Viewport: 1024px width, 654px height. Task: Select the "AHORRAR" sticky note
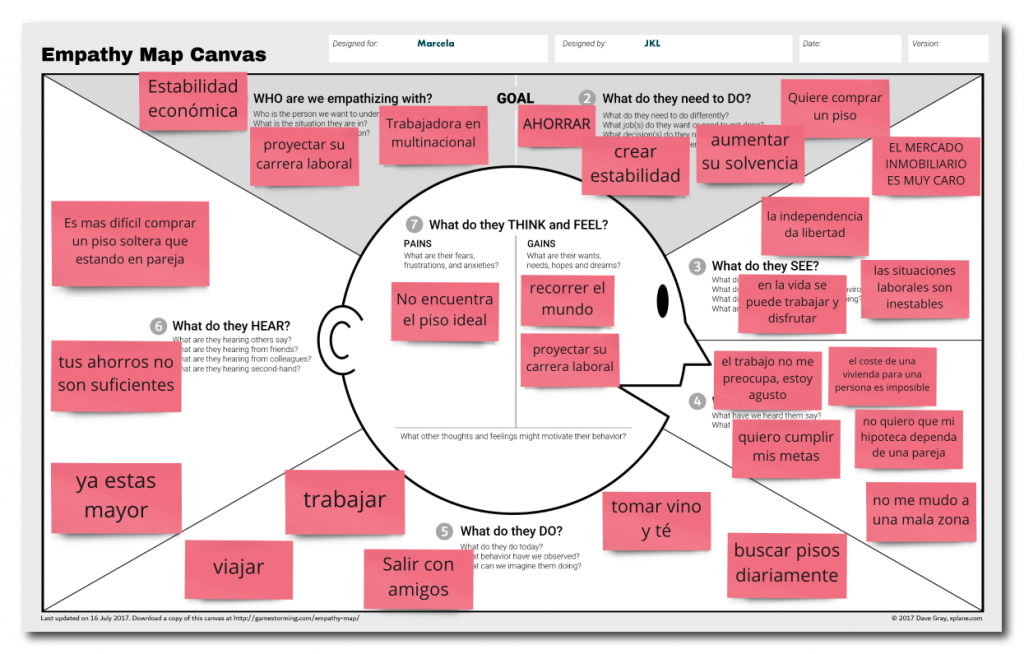pos(556,125)
